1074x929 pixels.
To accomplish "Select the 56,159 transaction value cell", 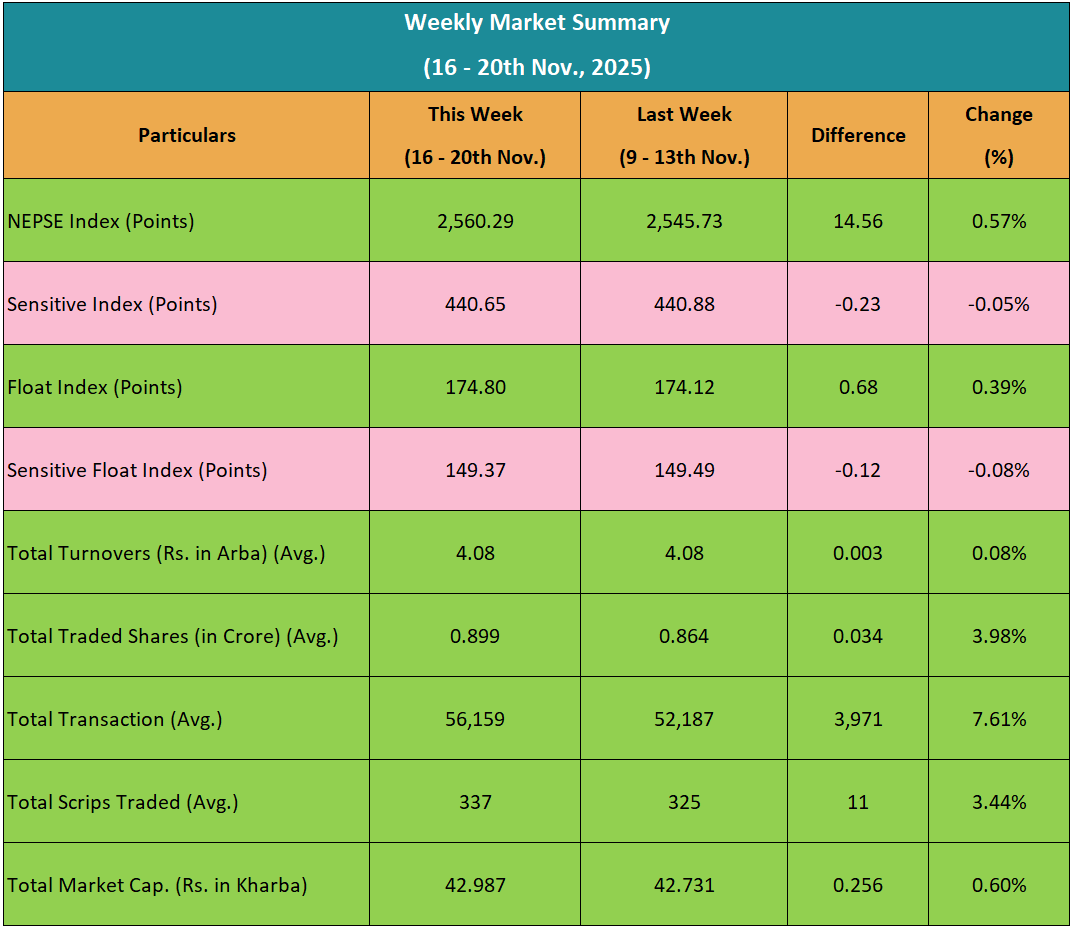I will (475, 719).
